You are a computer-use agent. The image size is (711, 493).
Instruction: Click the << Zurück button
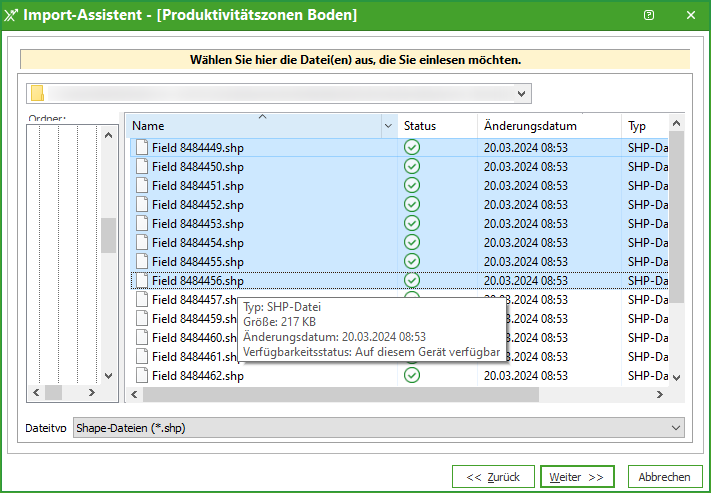pos(493,477)
